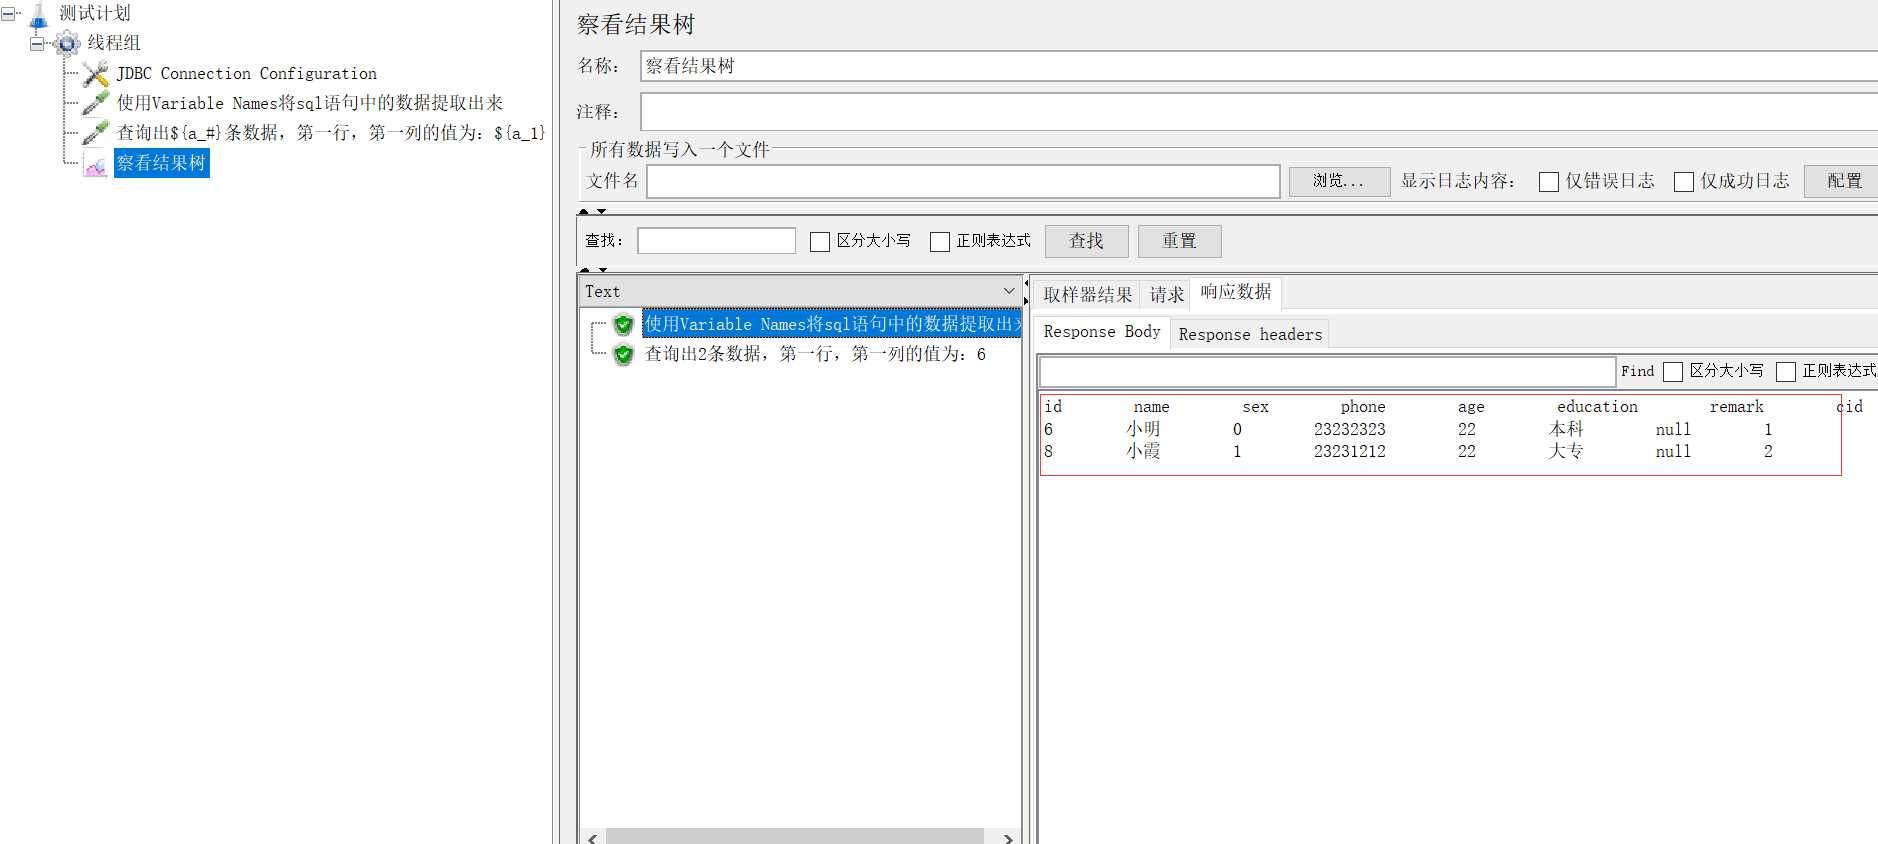Click the 重置 button
1878x844 pixels.
point(1180,241)
